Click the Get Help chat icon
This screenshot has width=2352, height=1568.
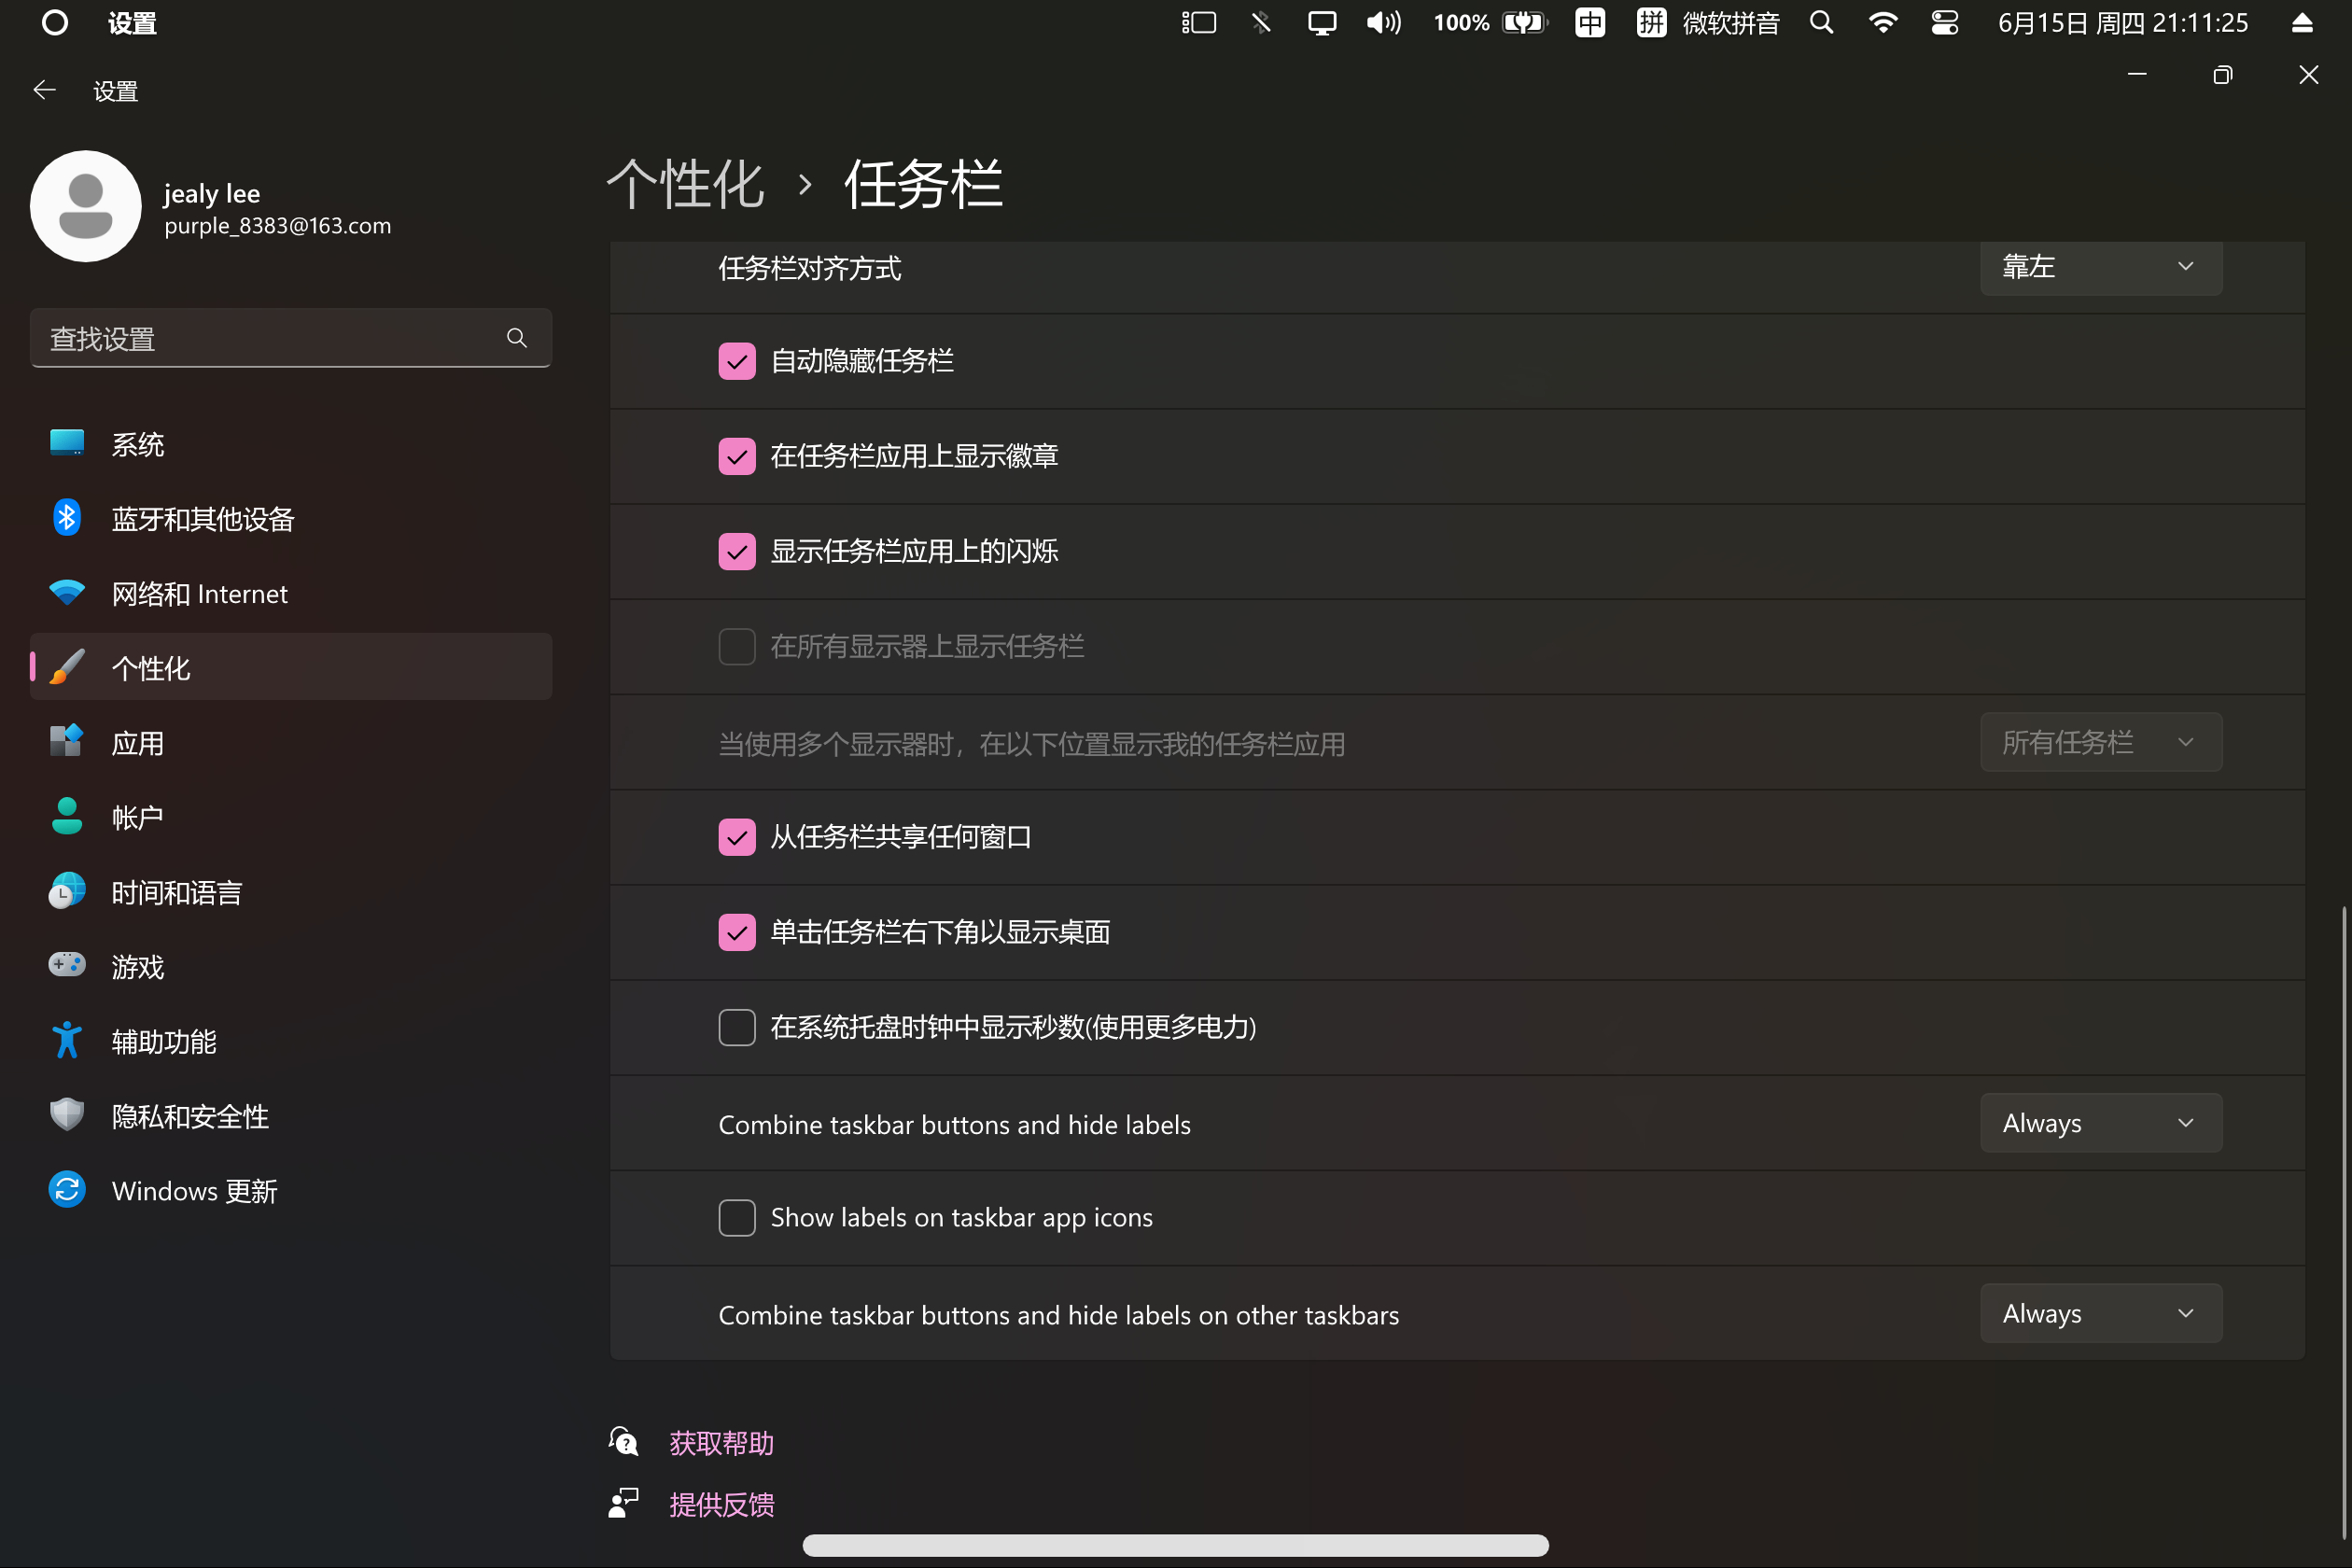[x=623, y=1442]
